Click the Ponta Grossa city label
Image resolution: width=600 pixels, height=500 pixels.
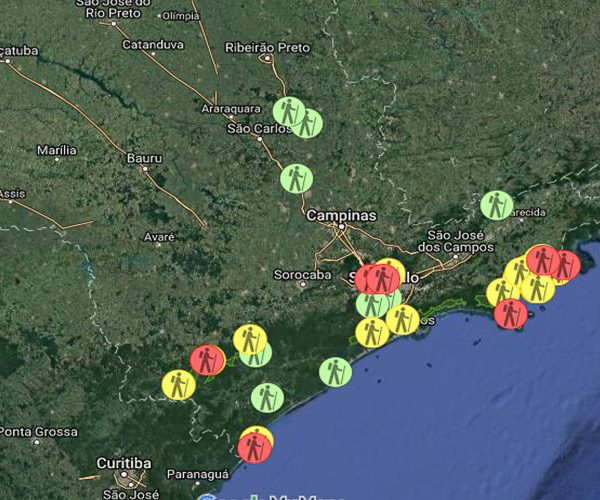click(x=38, y=431)
